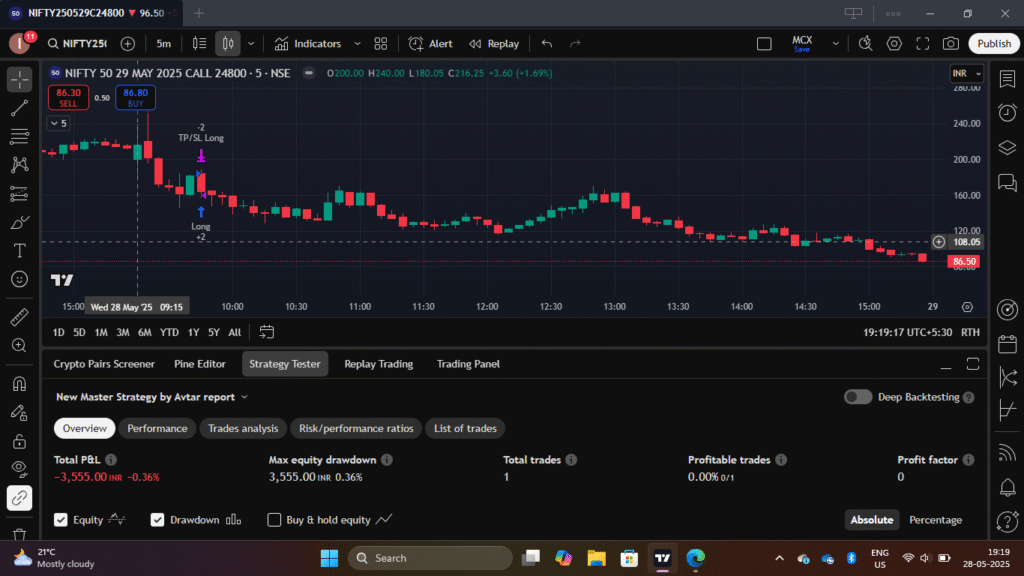
Task: Uncheck the Equity checkbox
Action: (x=61, y=520)
